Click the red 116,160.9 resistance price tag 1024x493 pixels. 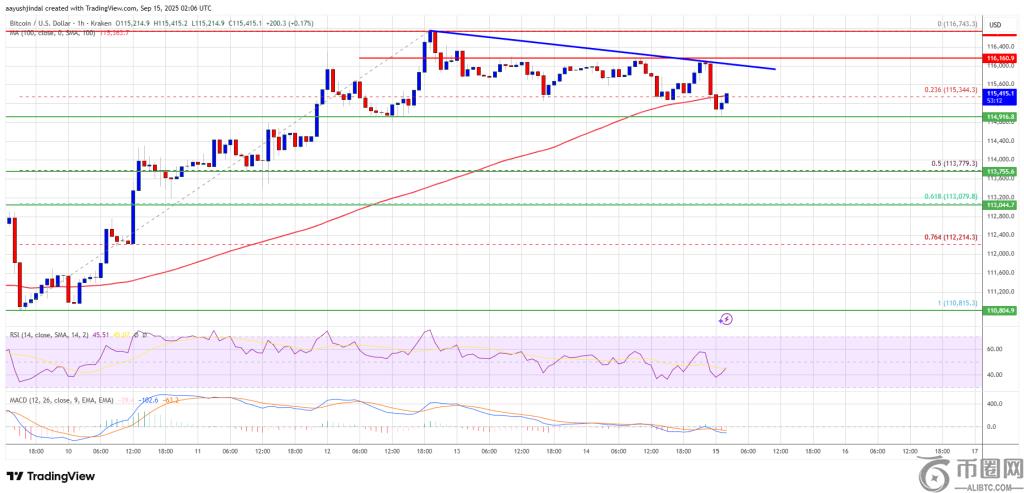click(x=999, y=59)
